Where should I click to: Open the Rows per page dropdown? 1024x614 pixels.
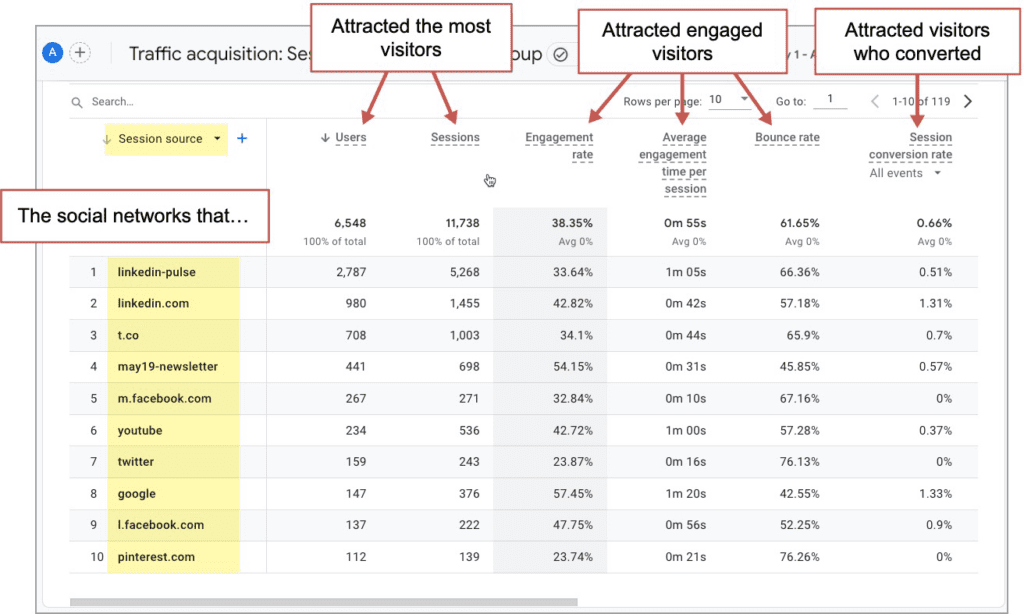[736, 100]
